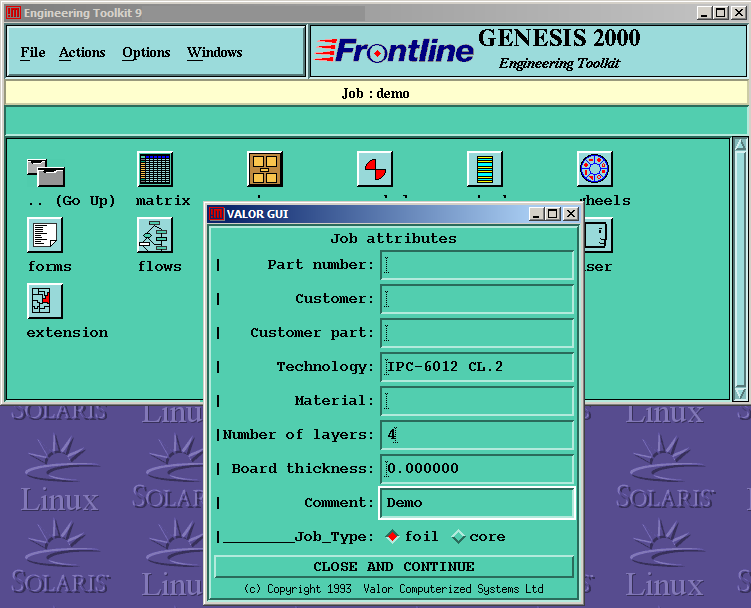The width and height of the screenshot is (751, 608).
Task: Open the matrix icon
Action: [155, 169]
